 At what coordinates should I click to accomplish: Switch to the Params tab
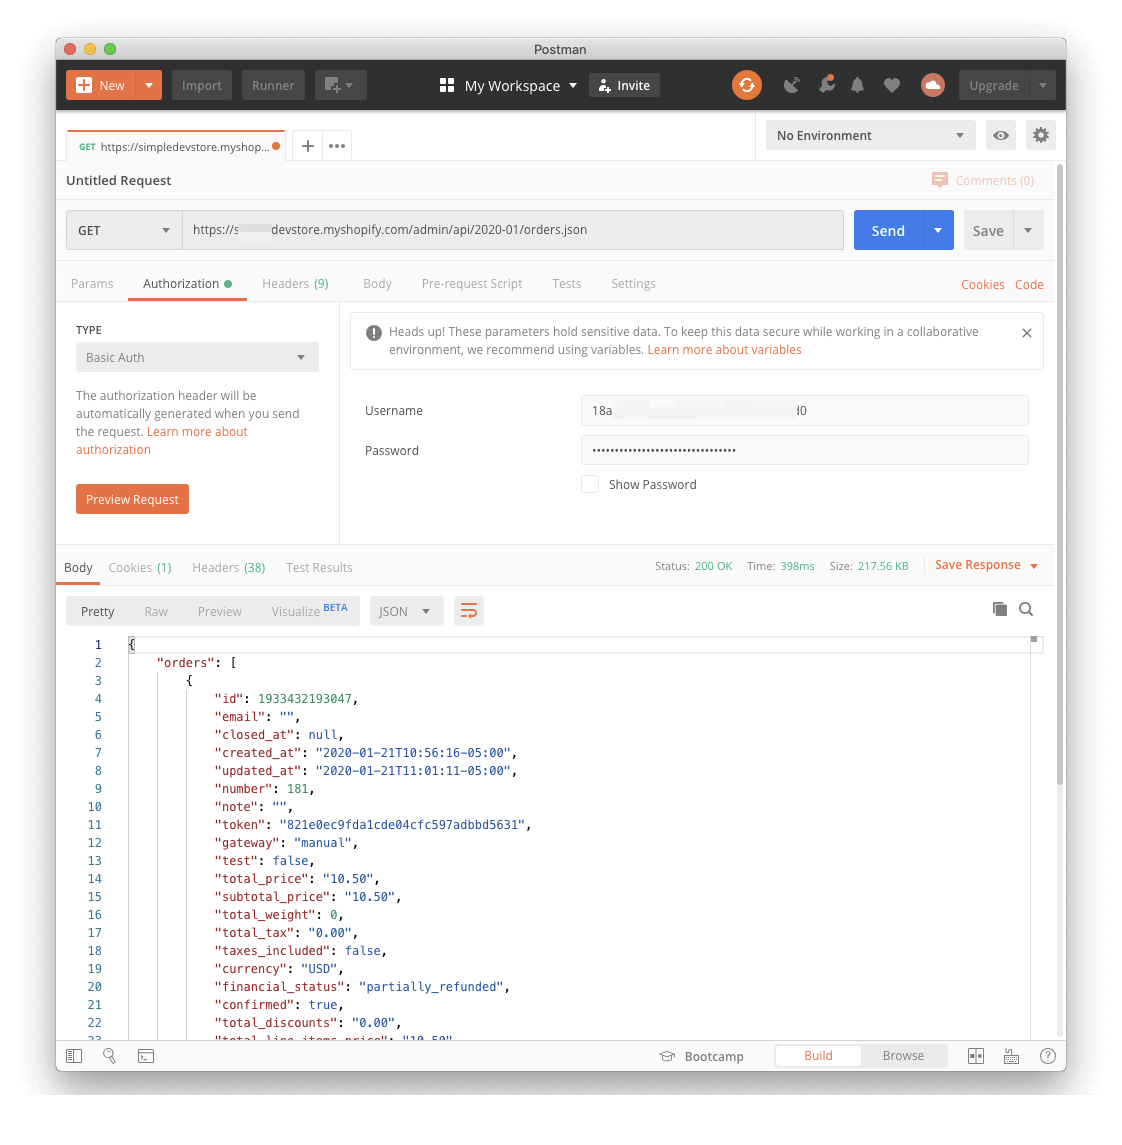click(92, 284)
